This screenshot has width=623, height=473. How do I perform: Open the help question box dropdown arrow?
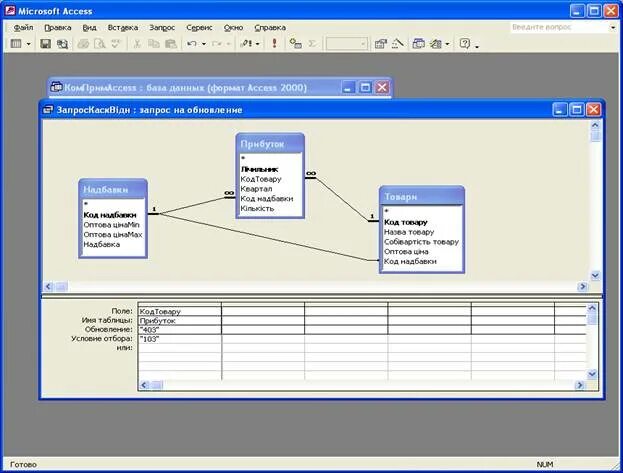coord(613,27)
